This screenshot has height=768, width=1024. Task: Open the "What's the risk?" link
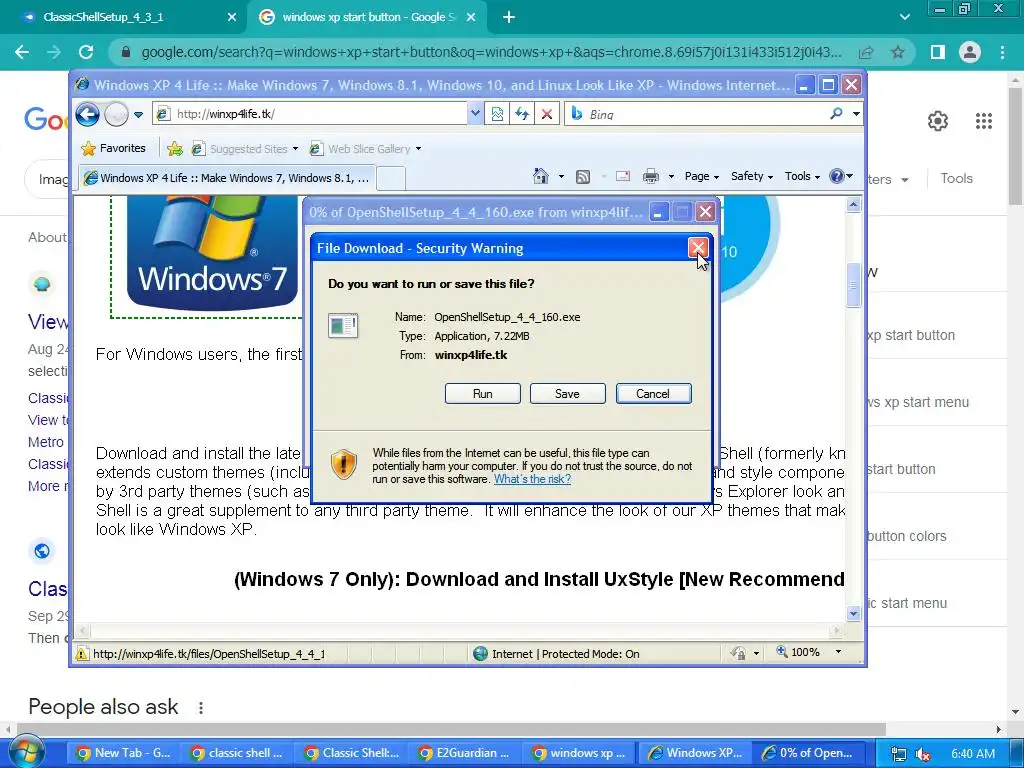(532, 479)
